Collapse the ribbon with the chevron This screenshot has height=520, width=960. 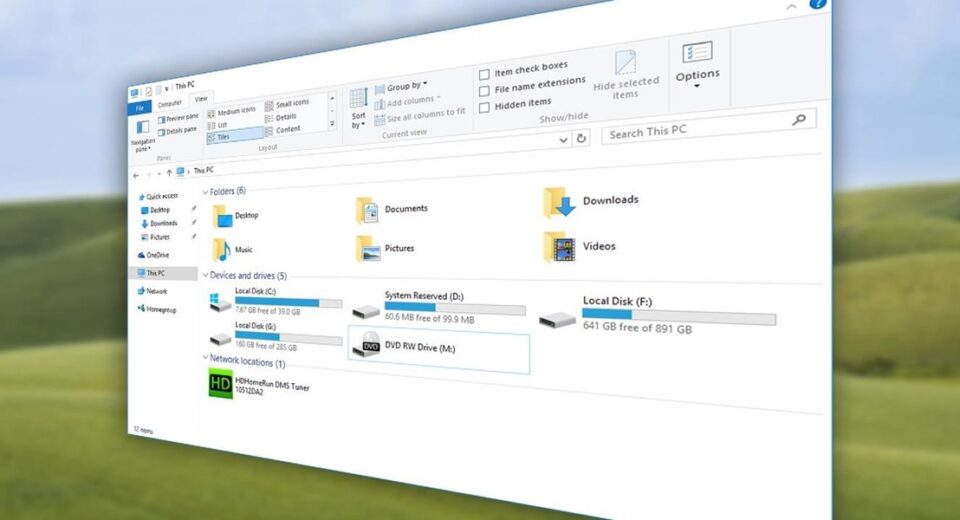[791, 7]
